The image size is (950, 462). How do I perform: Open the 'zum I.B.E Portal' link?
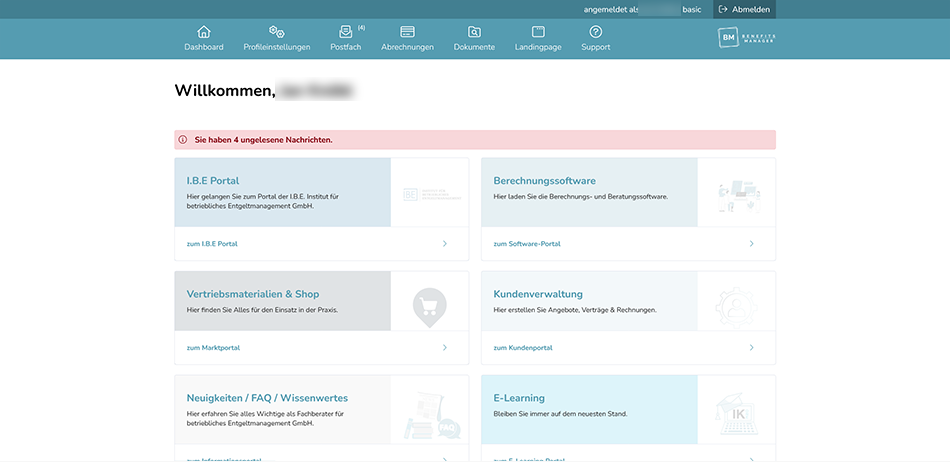(212, 244)
